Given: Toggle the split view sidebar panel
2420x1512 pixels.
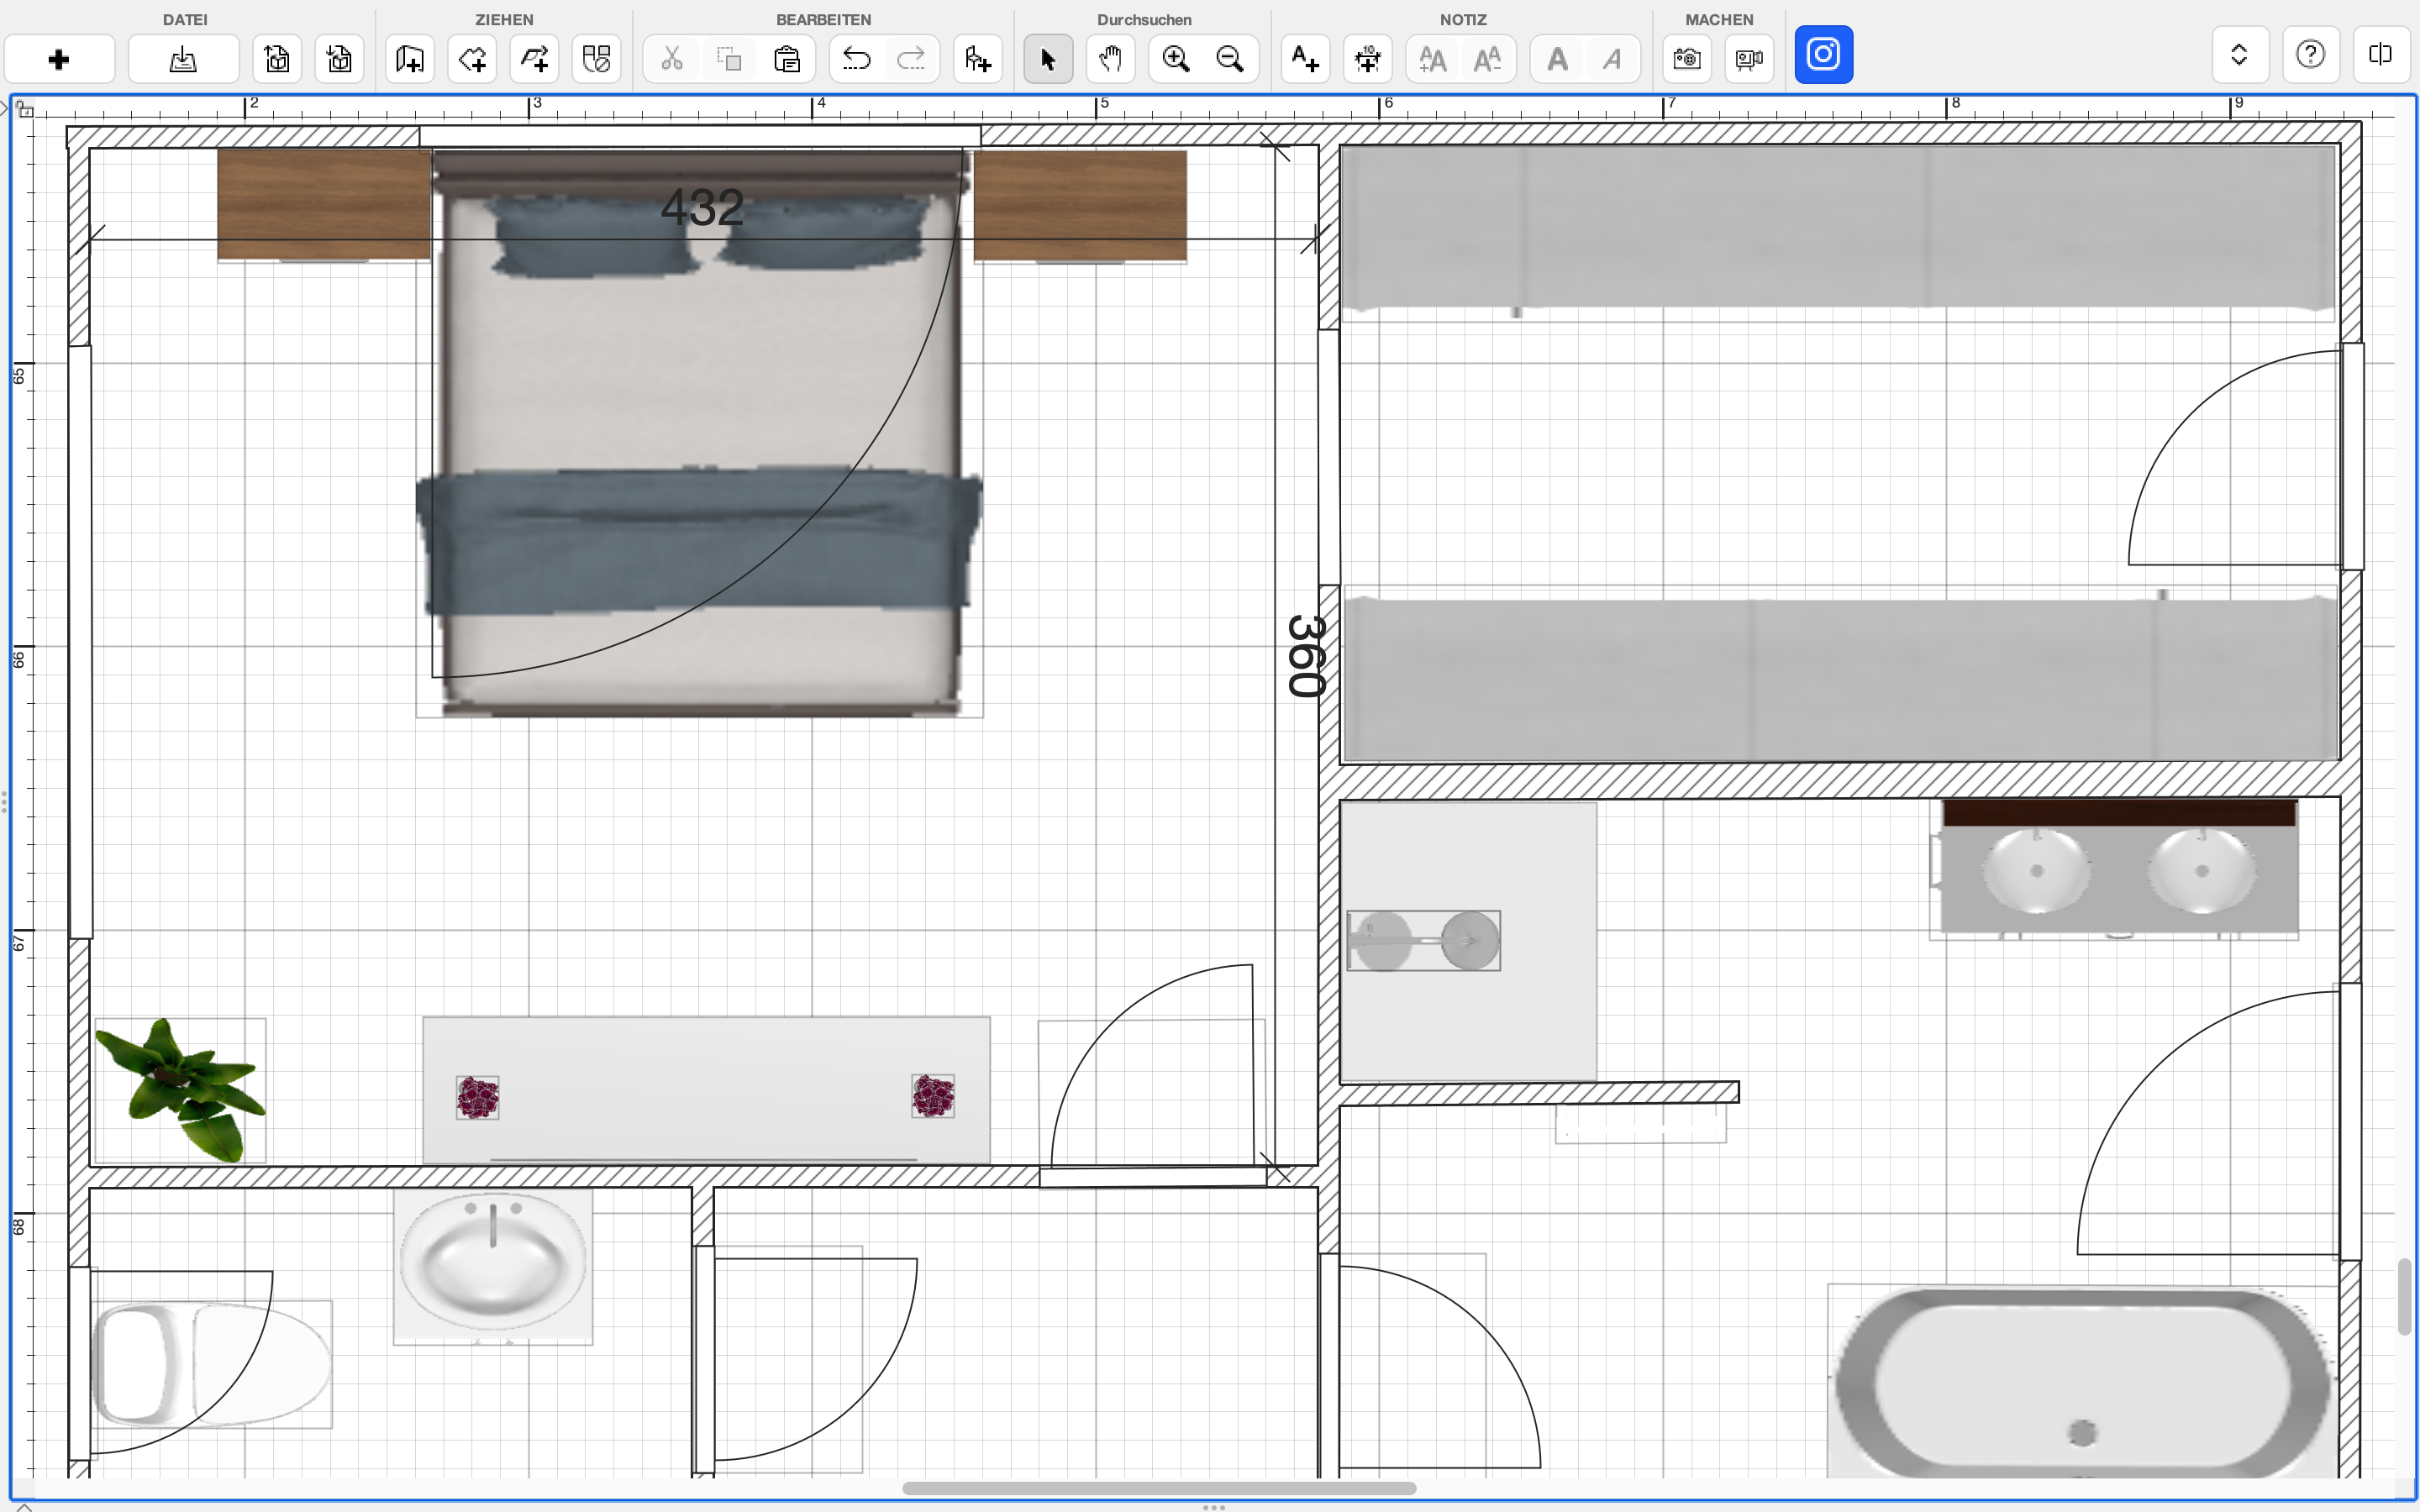Looking at the screenshot, I should click(x=2380, y=54).
